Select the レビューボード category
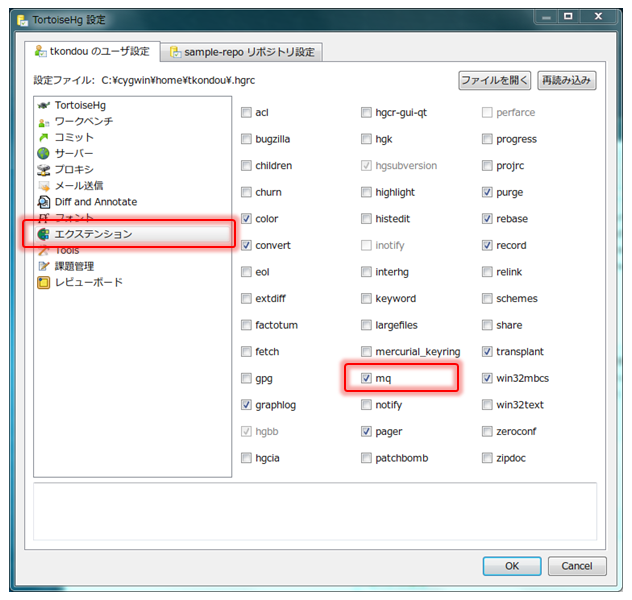This screenshot has height=600, width=632. point(89,282)
